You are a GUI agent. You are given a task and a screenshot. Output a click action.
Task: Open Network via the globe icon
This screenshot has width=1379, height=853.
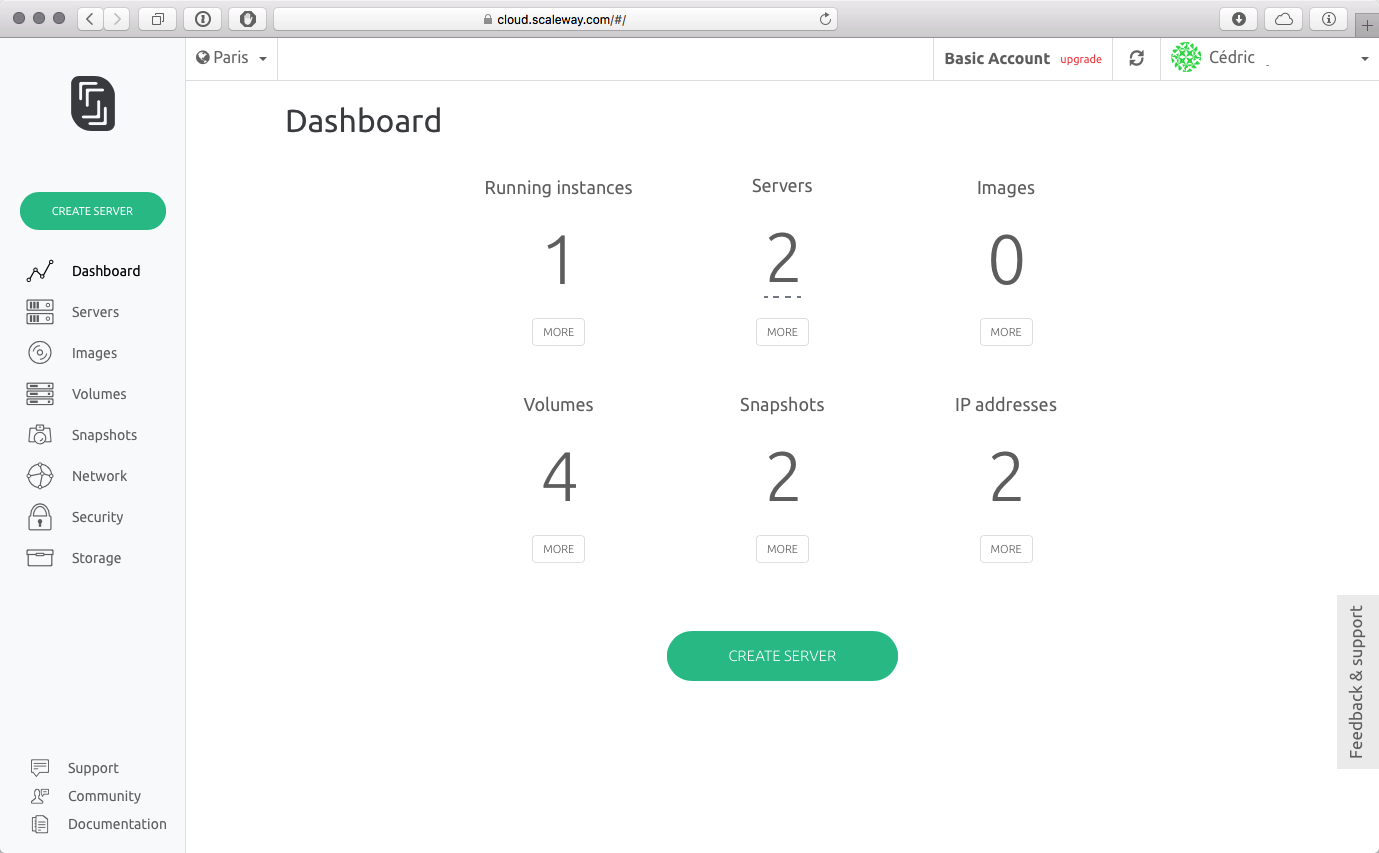pos(40,476)
